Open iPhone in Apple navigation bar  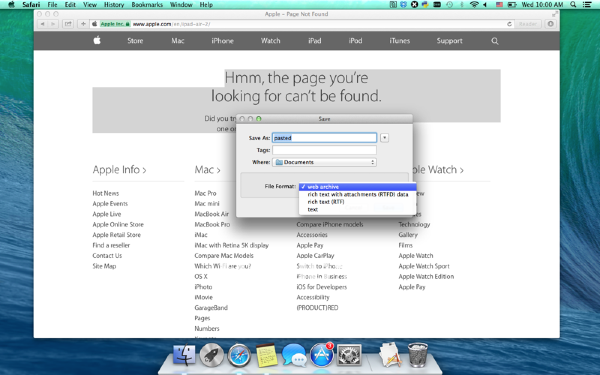tap(222, 41)
